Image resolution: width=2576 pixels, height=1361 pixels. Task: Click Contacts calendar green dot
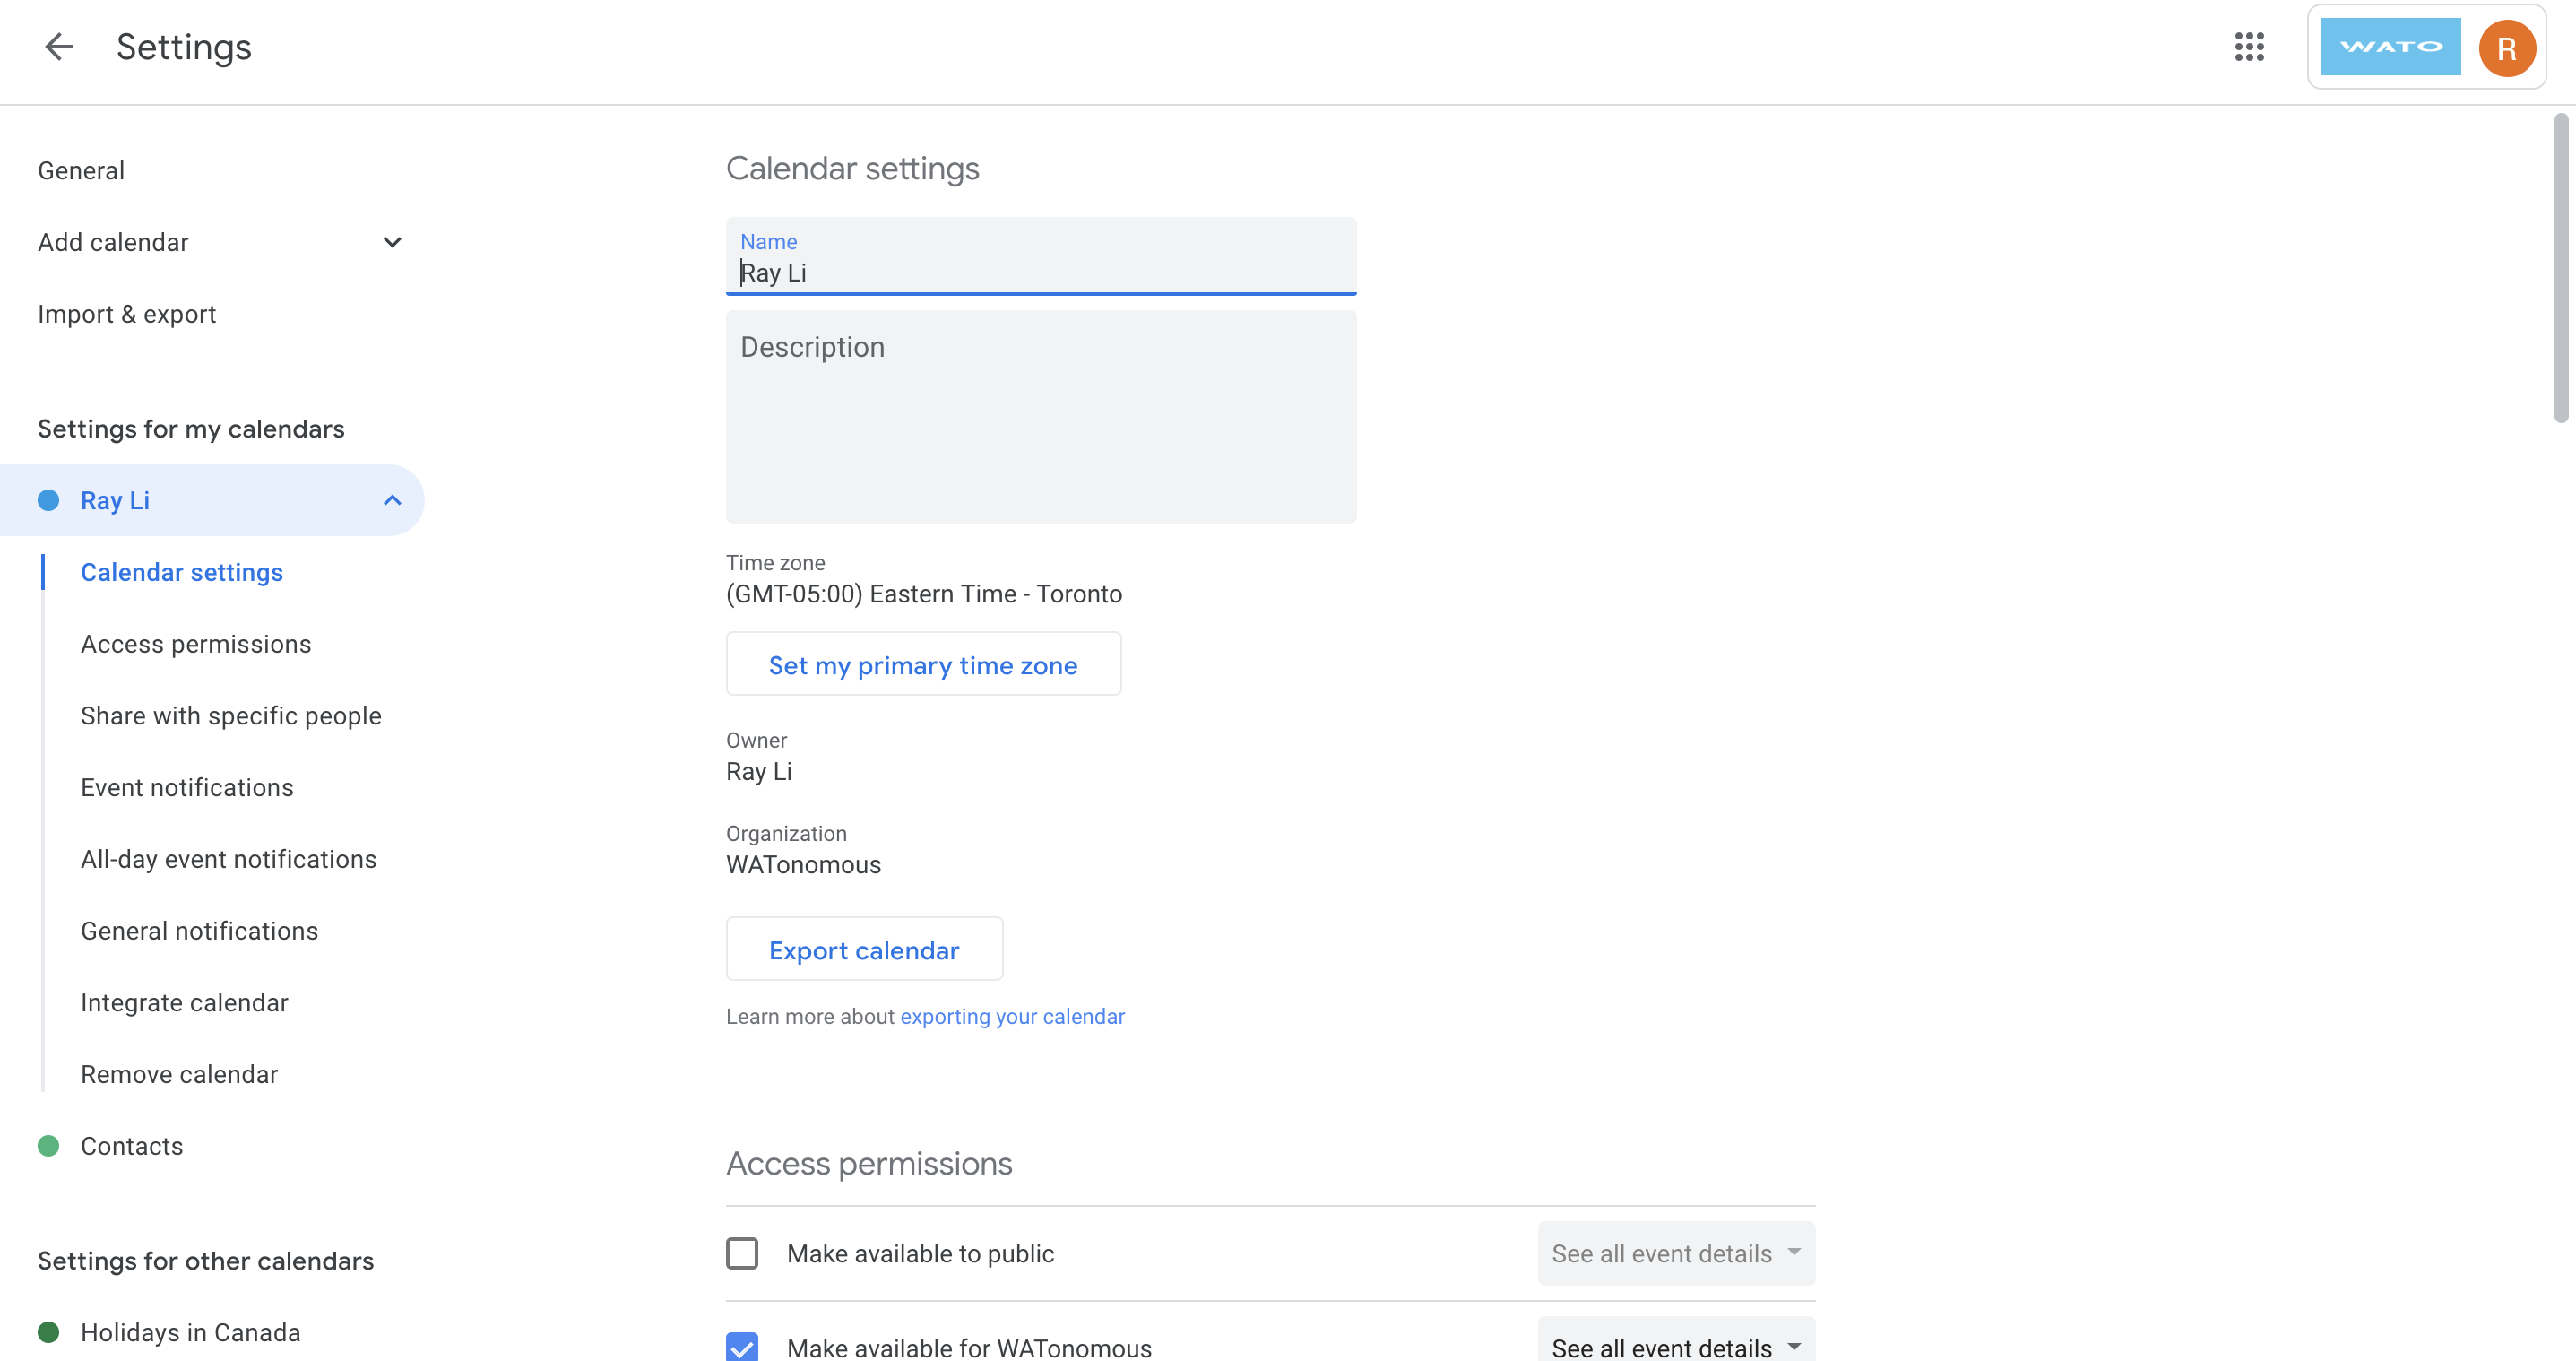(48, 1146)
